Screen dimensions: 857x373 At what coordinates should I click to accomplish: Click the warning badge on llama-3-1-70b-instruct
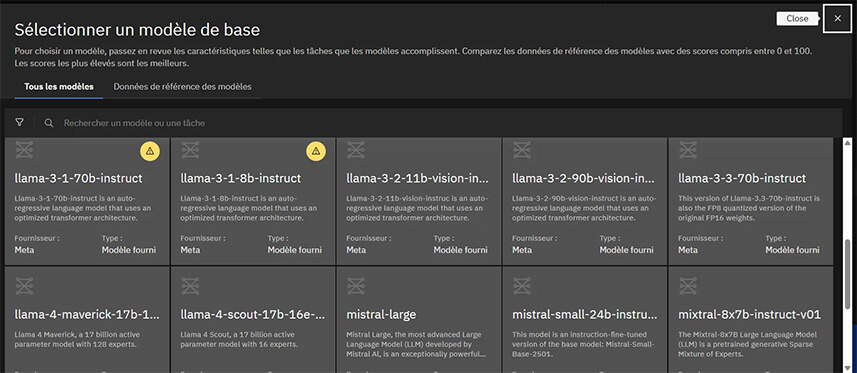pos(150,151)
